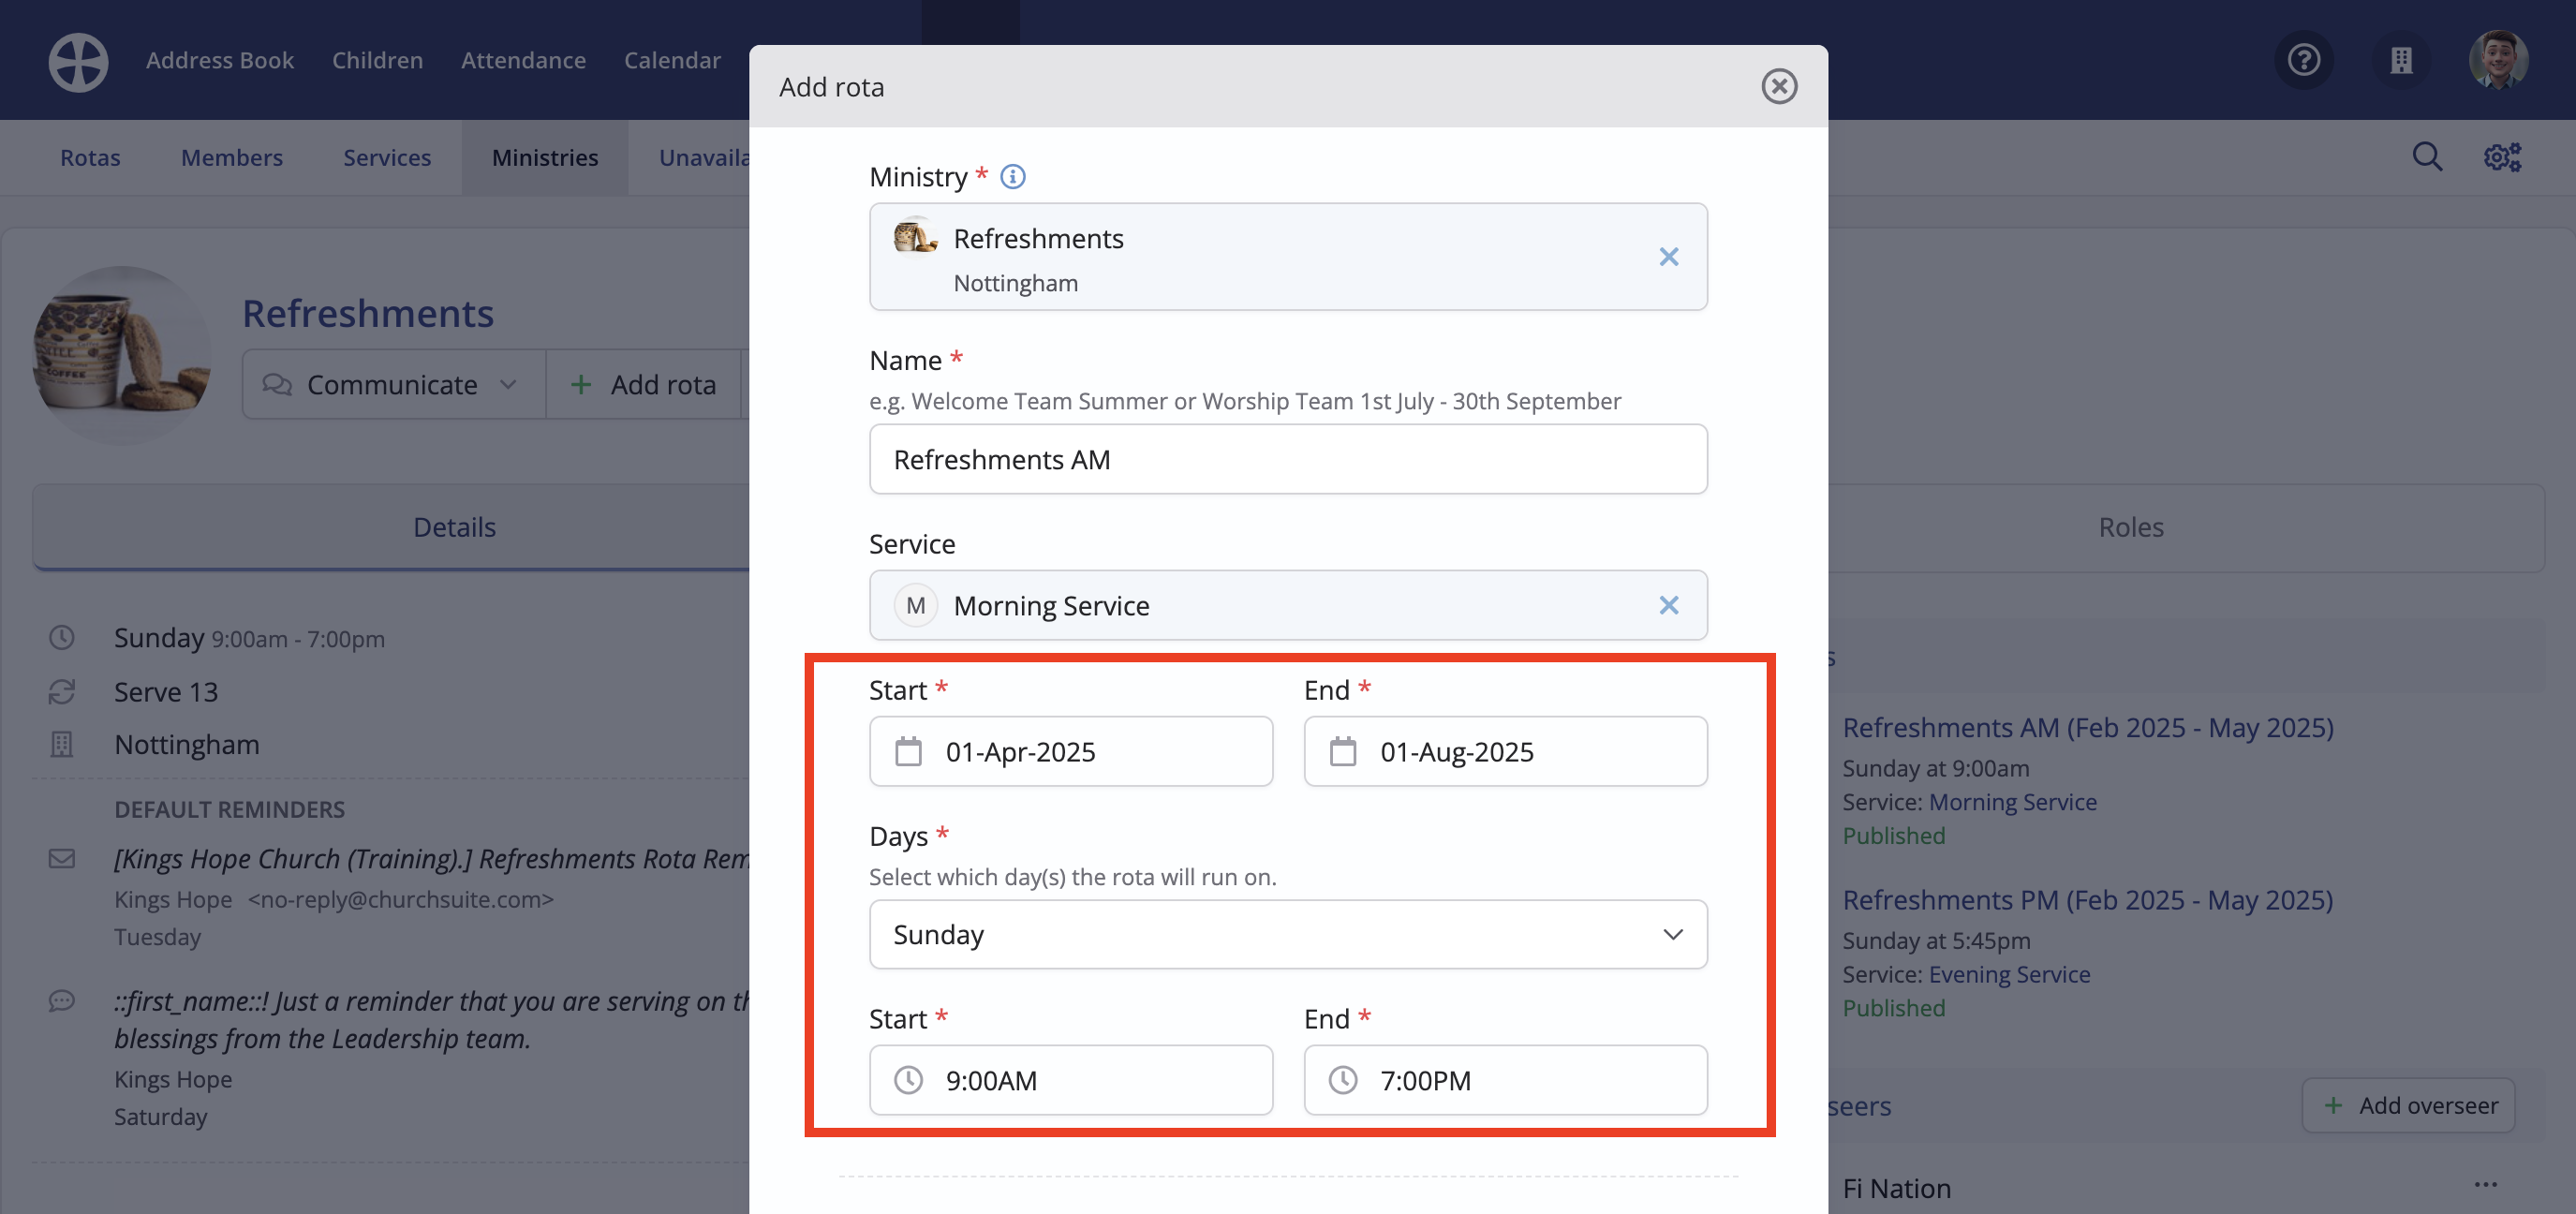Click the Fi Nation overseer name
The width and height of the screenshot is (2576, 1214).
pyautogui.click(x=1897, y=1188)
